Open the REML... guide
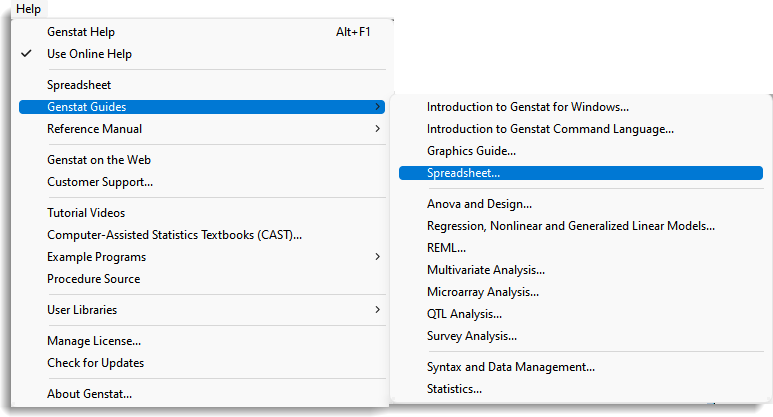 (x=581, y=248)
